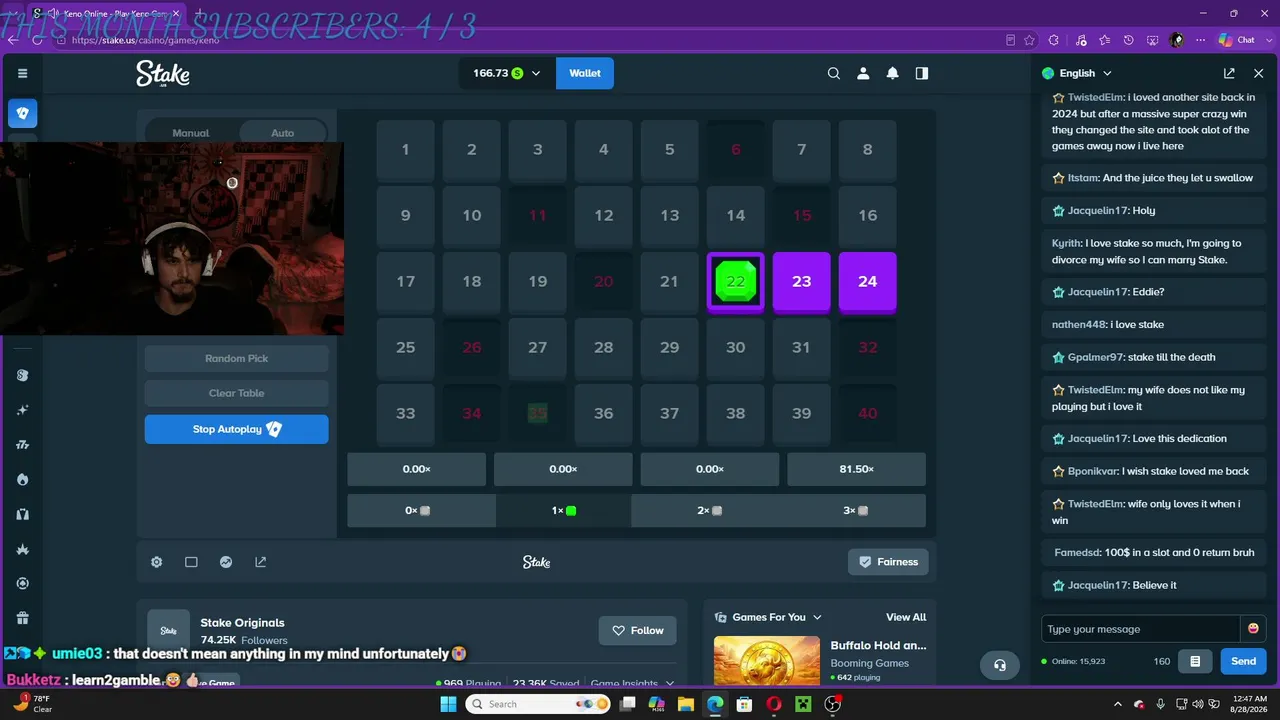Image resolution: width=1280 pixels, height=720 pixels.
Task: Pick Keno number 30
Action: click(736, 347)
